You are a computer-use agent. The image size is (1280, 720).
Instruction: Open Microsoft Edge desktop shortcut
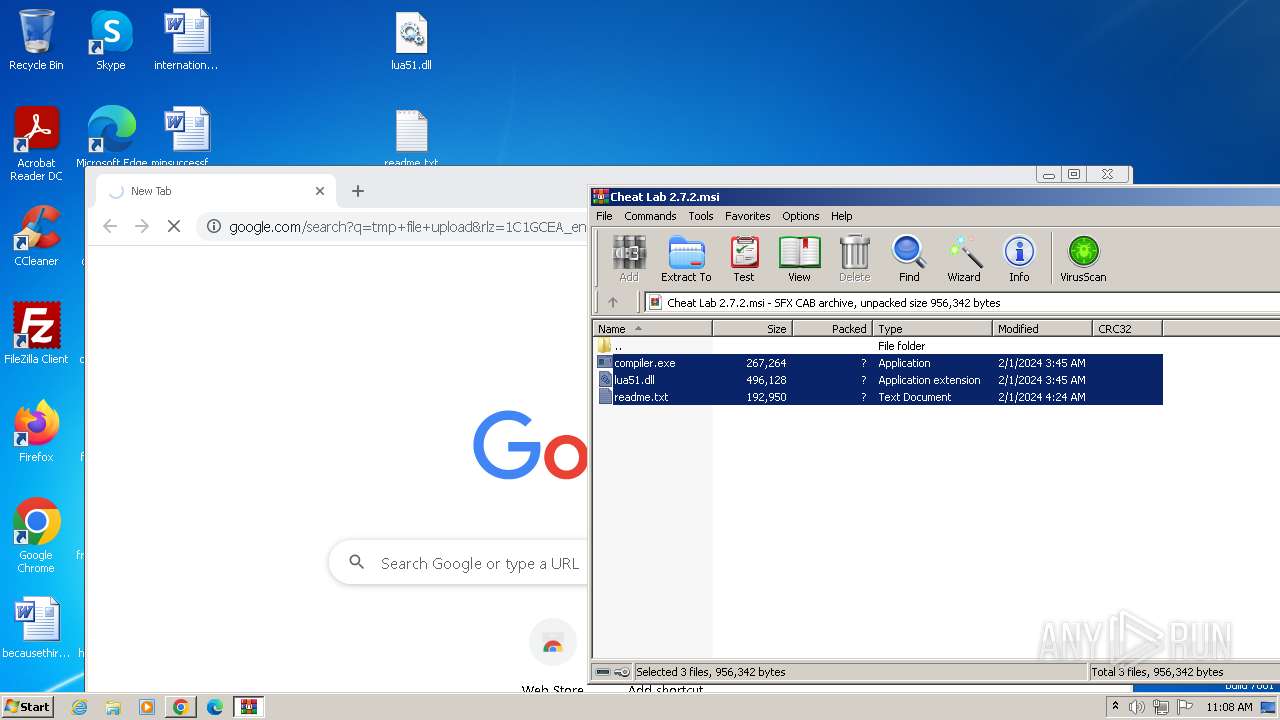[x=111, y=137]
